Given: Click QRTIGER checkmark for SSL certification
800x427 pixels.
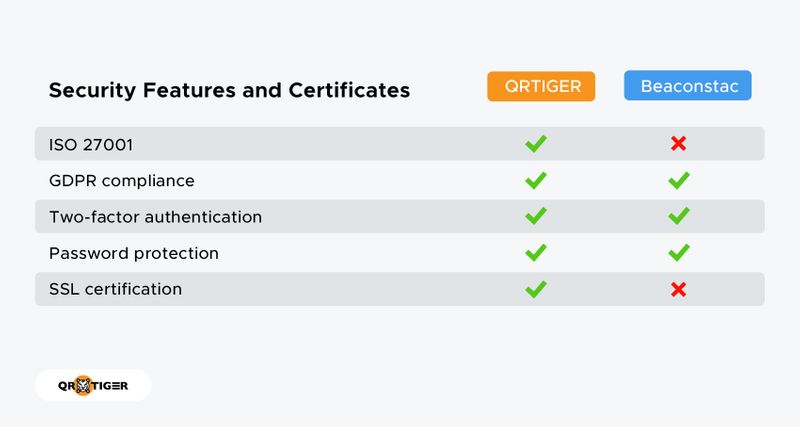Looking at the screenshot, I should tap(536, 289).
